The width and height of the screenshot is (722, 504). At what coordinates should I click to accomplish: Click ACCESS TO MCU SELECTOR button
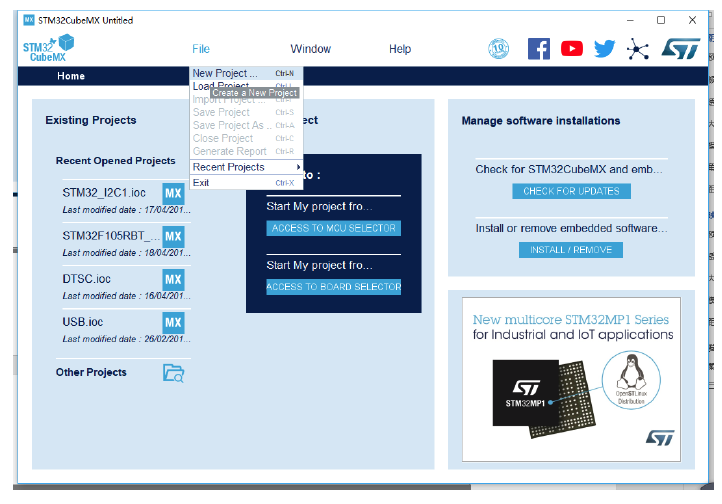click(333, 228)
